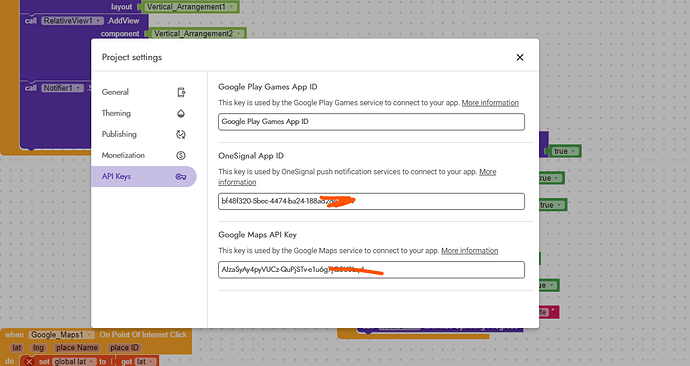This screenshot has width=690, height=366.
Task: Expand the RelativeView1 component dropdown
Action: pos(98,21)
